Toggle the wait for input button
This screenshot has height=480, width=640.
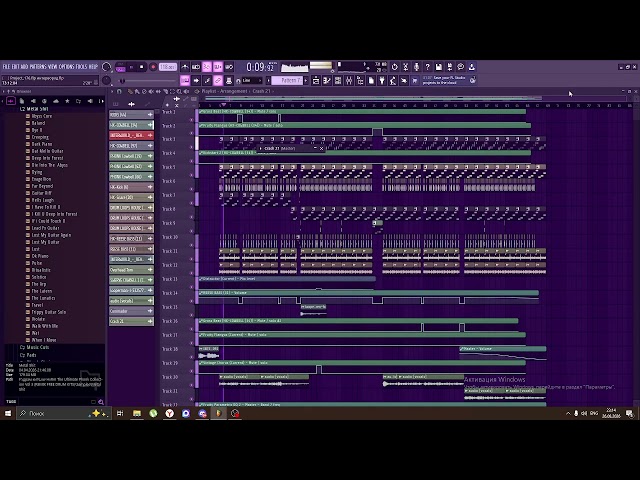196,67
